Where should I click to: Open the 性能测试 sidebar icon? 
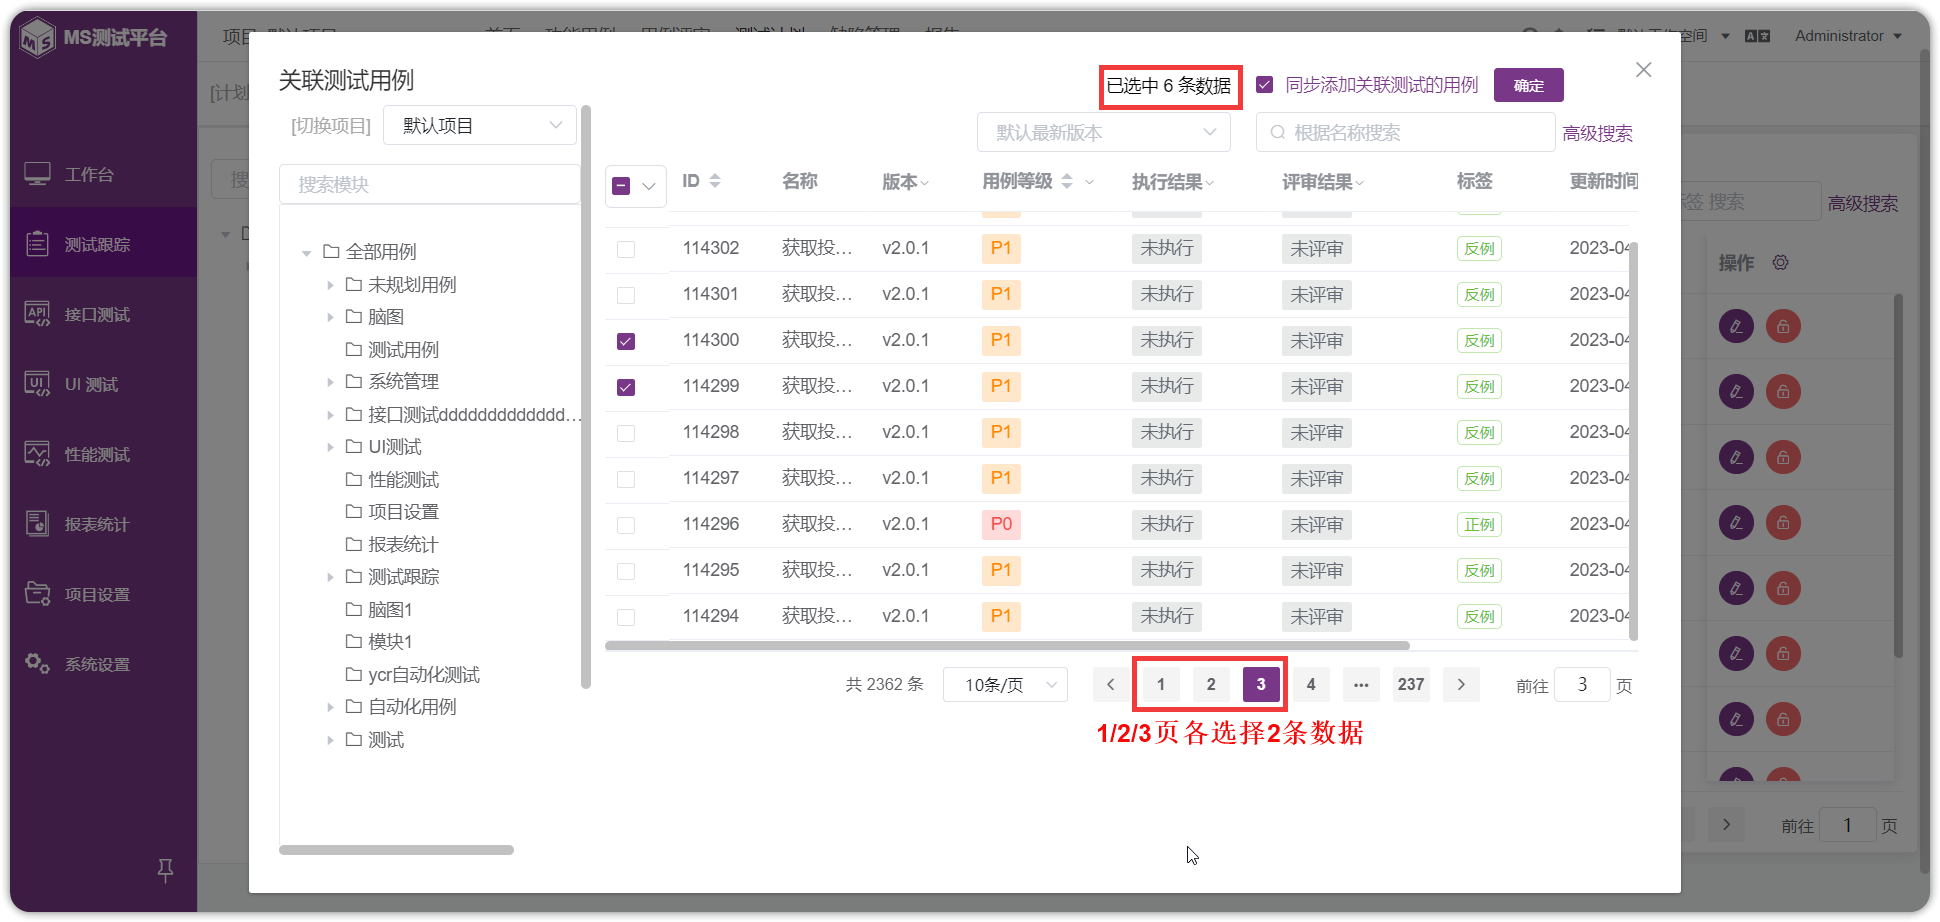(37, 454)
